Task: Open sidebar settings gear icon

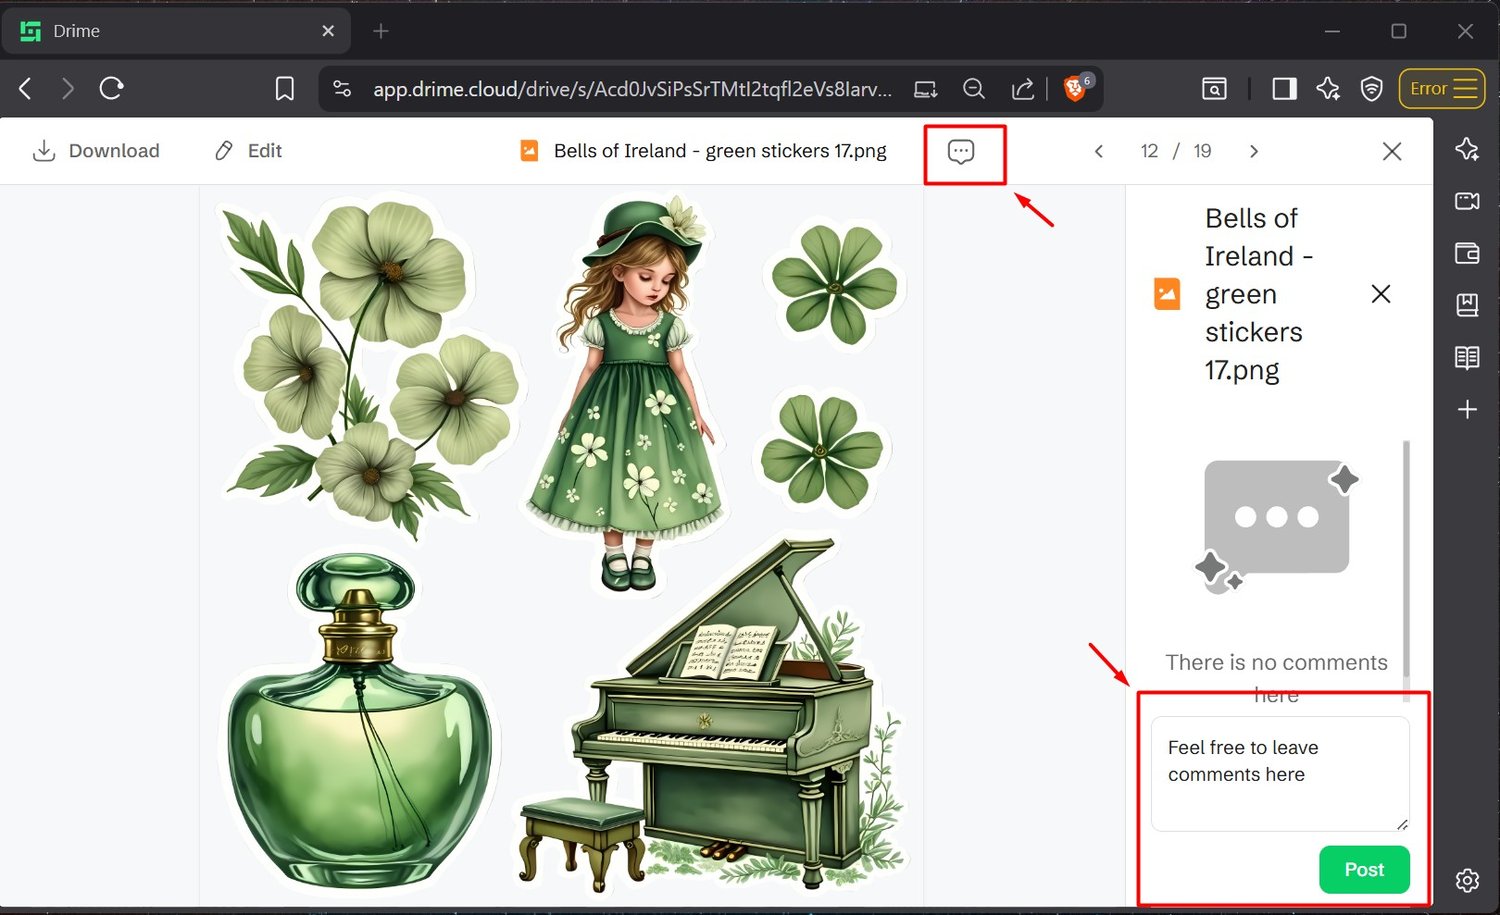Action: [1467, 880]
